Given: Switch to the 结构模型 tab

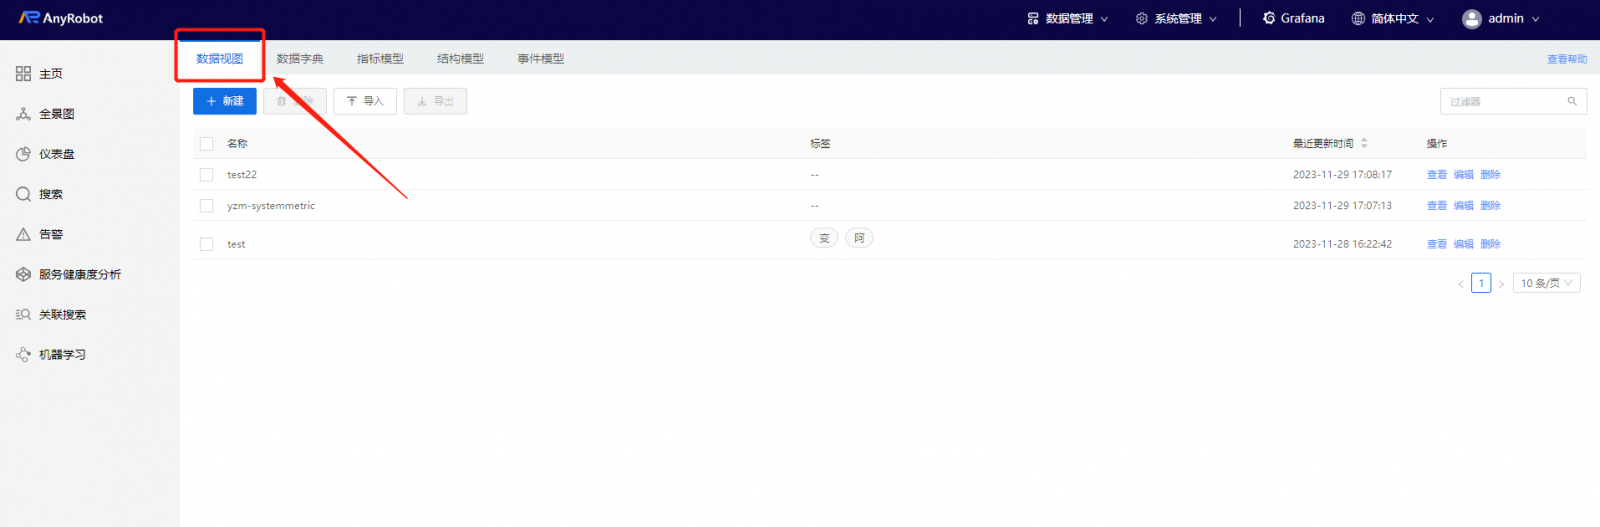Looking at the screenshot, I should pos(460,59).
